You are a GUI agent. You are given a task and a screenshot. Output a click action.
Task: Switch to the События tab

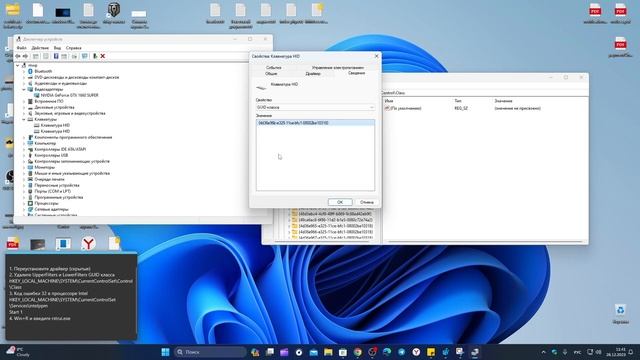[x=273, y=68]
